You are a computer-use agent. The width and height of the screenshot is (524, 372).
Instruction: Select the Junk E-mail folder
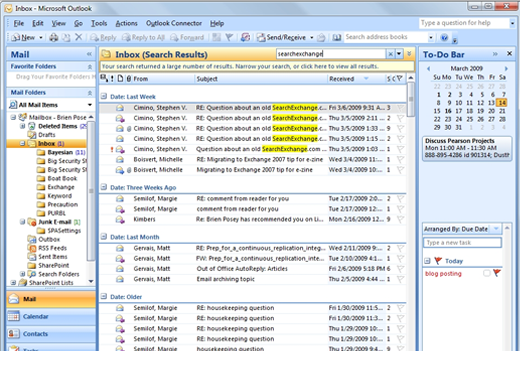point(54,222)
